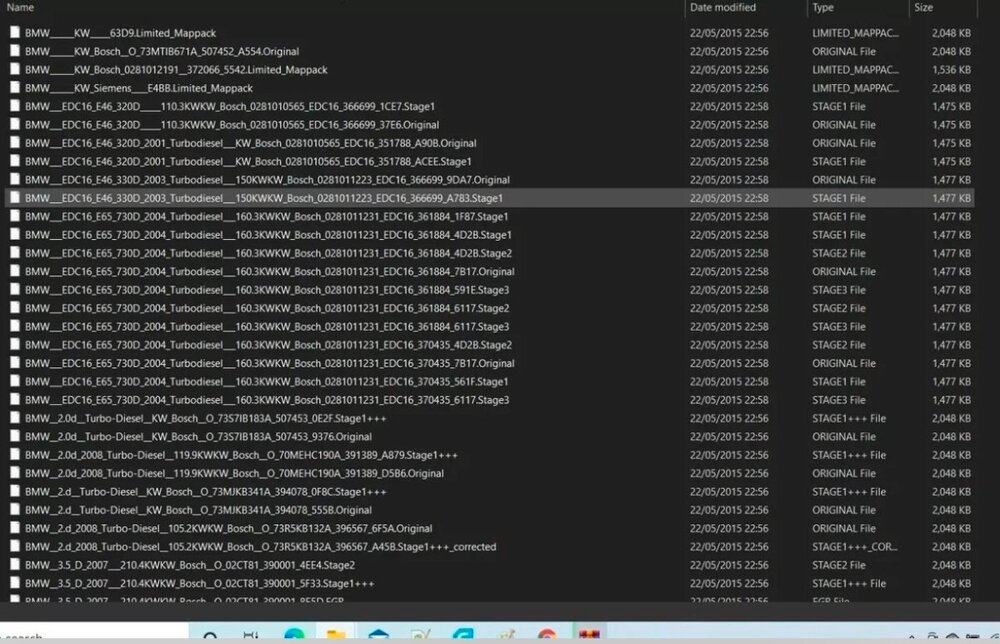Open Microsoft Edge from the taskbar
The width and height of the screenshot is (1000, 644).
click(x=294, y=634)
